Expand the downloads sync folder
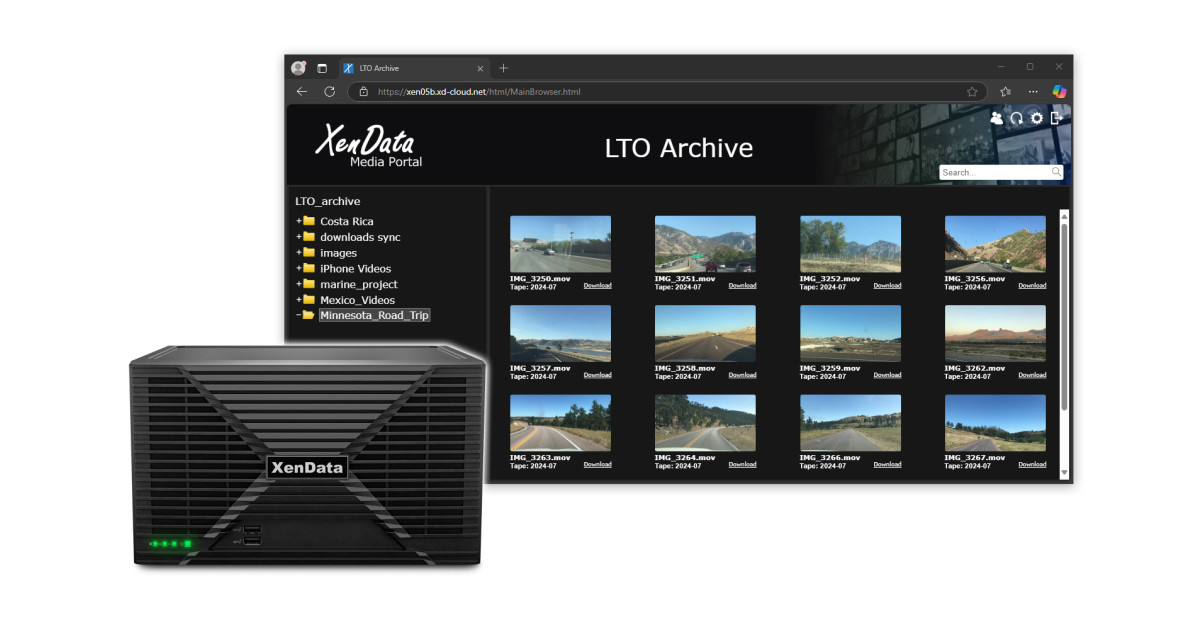Image resolution: width=1200 pixels, height=628 pixels. coord(298,237)
